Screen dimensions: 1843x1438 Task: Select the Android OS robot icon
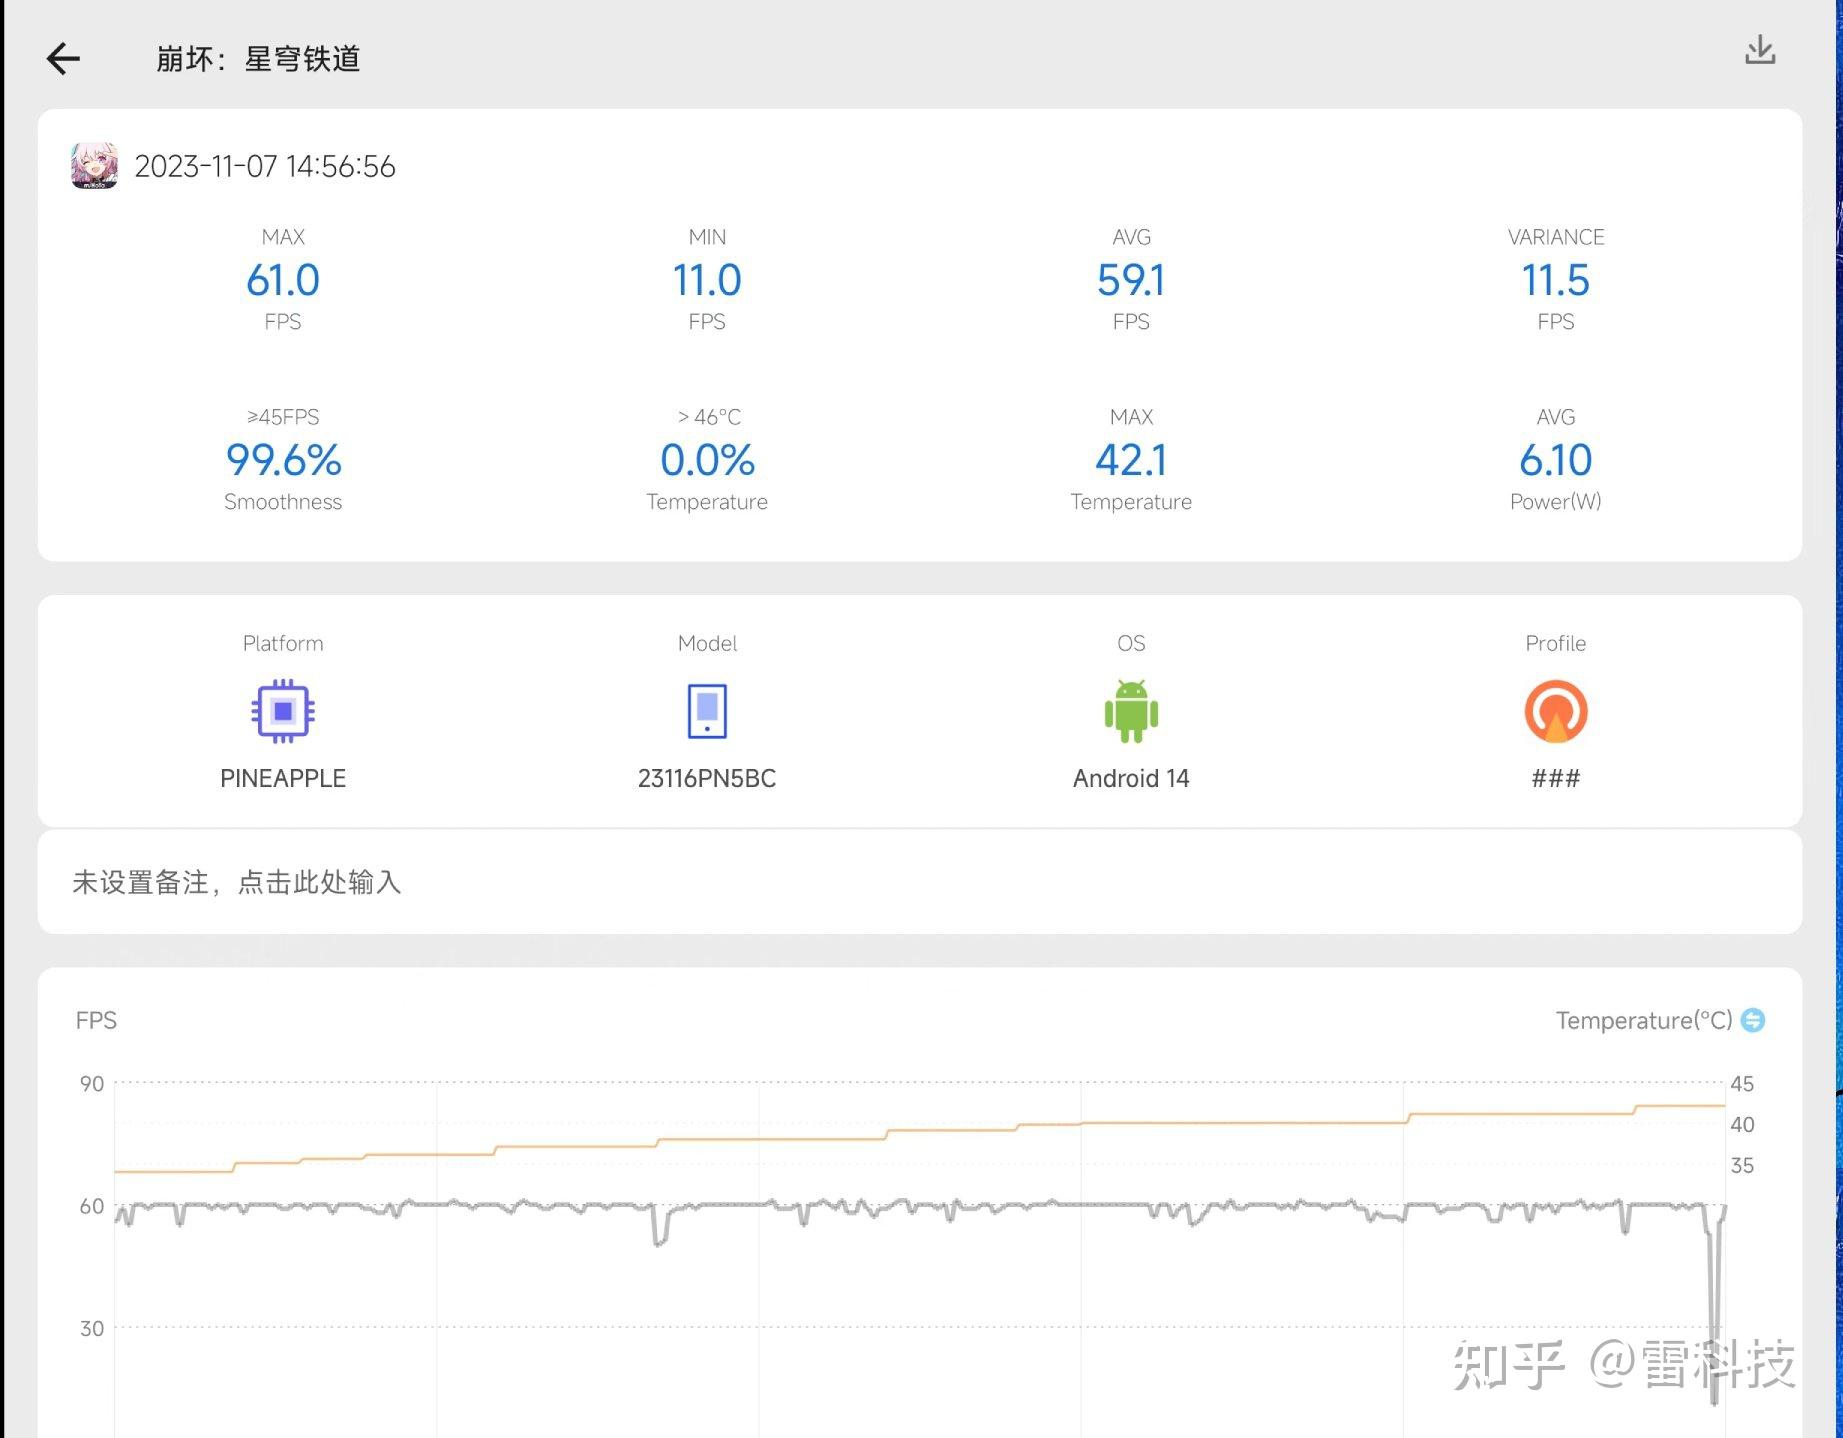click(1131, 711)
